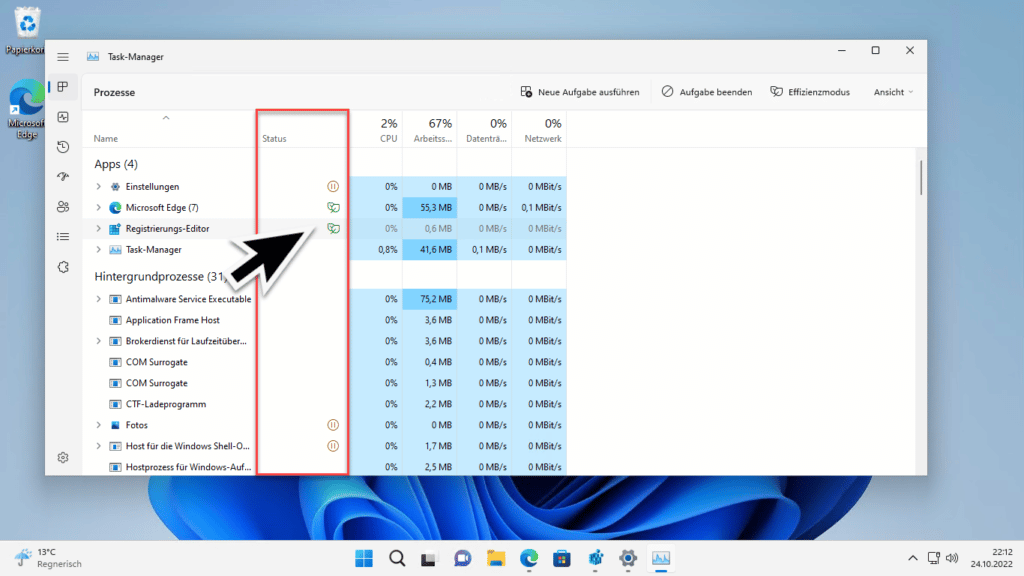Viewport: 1024px width, 576px height.
Task: Open the weather widget showing 13°C
Action: (49, 558)
